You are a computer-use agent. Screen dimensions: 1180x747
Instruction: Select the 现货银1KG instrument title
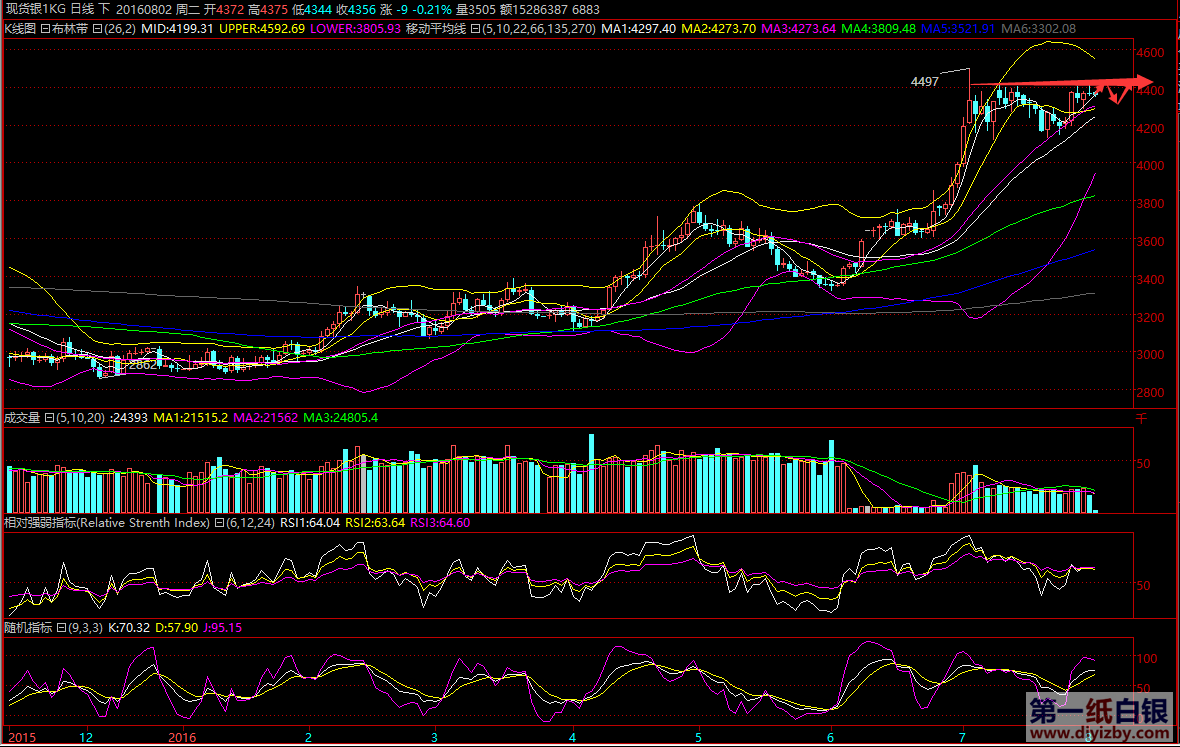(36, 10)
